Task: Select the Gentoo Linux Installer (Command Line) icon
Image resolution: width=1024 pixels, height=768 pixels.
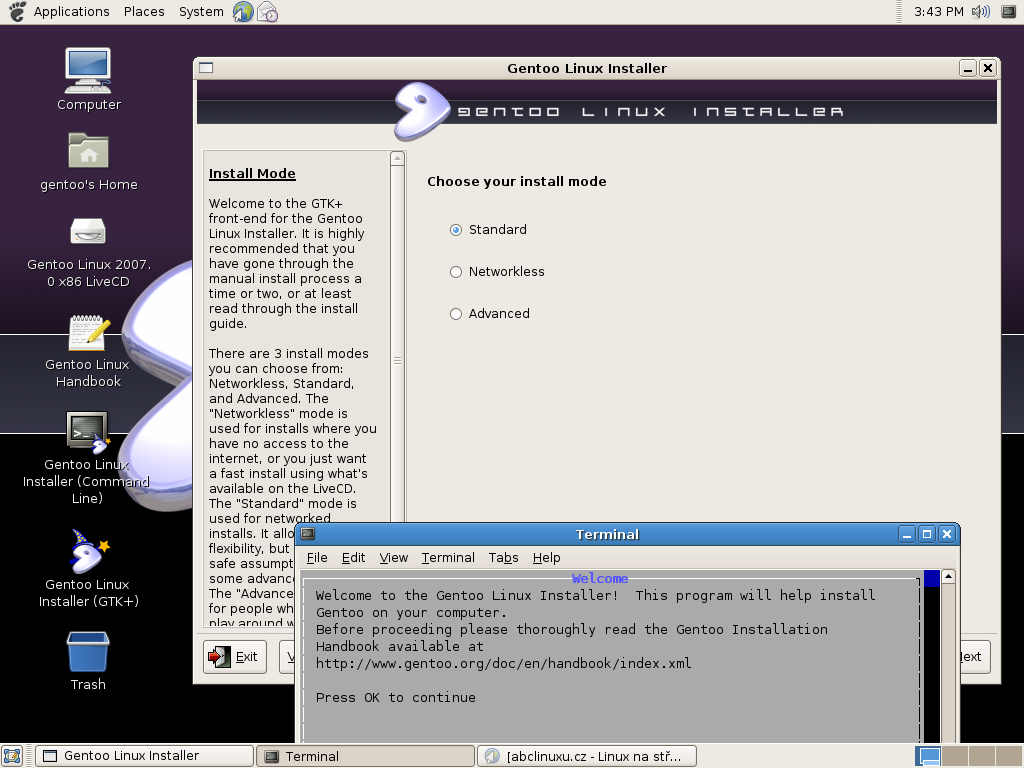Action: pos(88,432)
